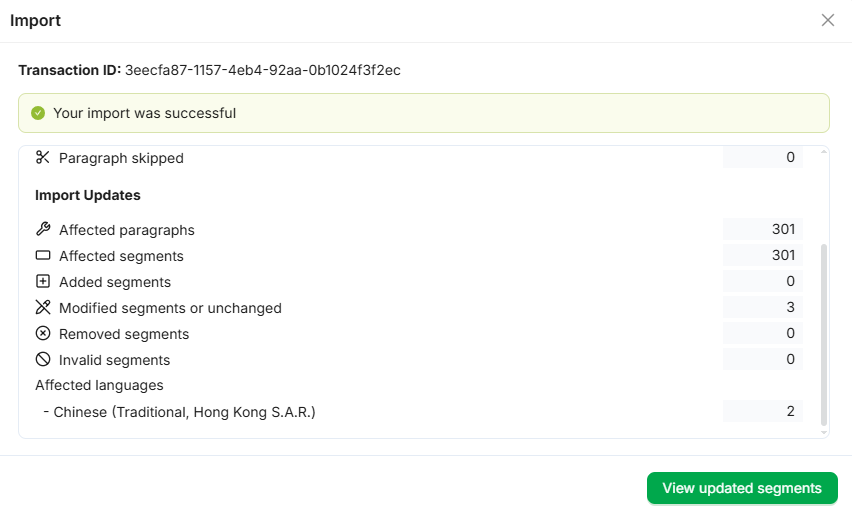Click the Import Updates section heading

pos(88,195)
